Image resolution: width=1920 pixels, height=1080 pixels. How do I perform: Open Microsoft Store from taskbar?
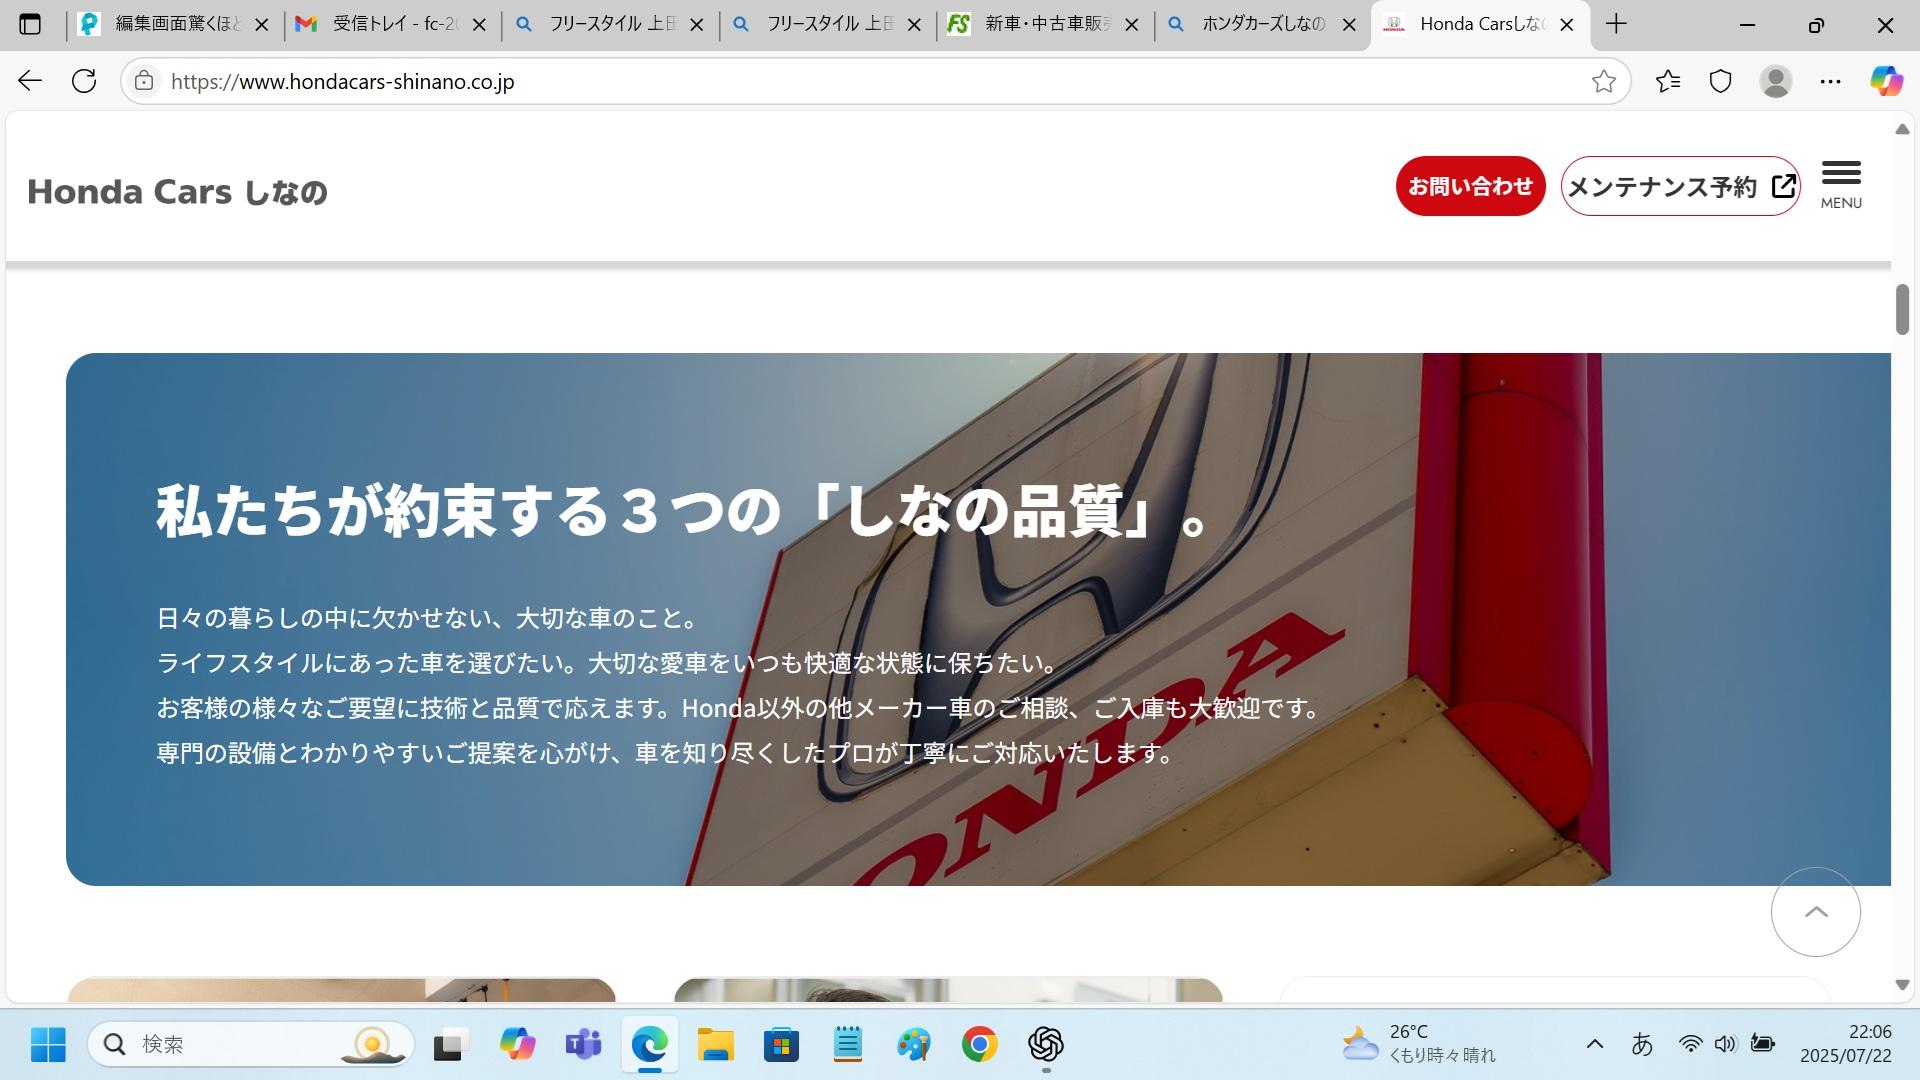(x=781, y=1044)
